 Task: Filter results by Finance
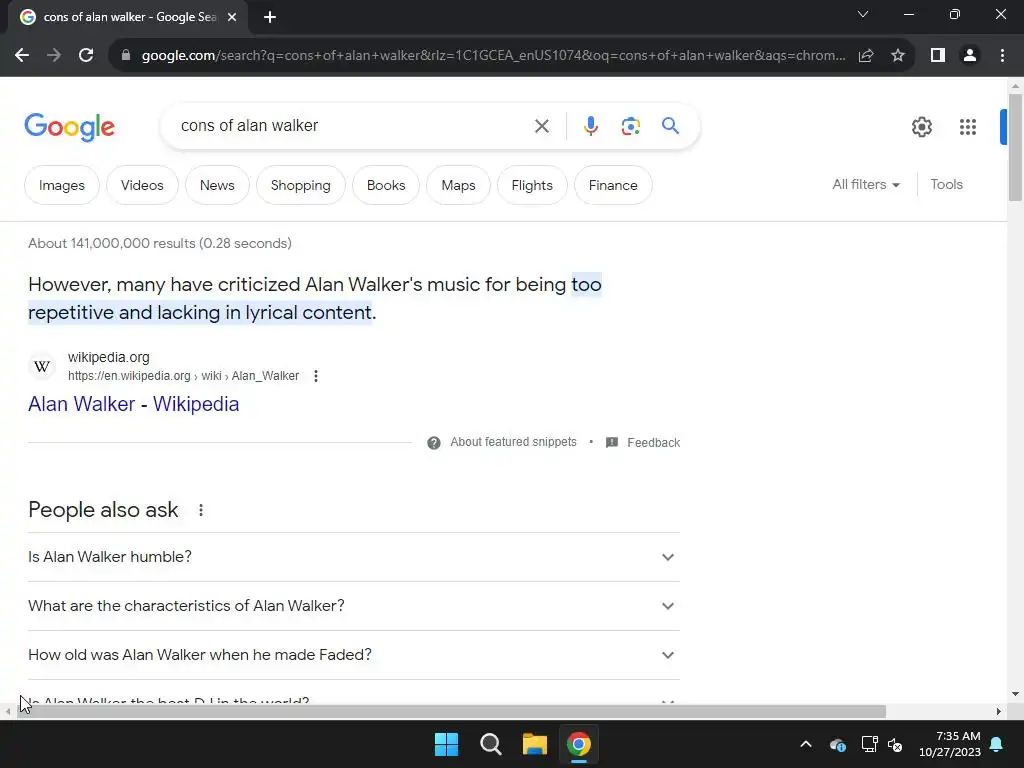613,185
